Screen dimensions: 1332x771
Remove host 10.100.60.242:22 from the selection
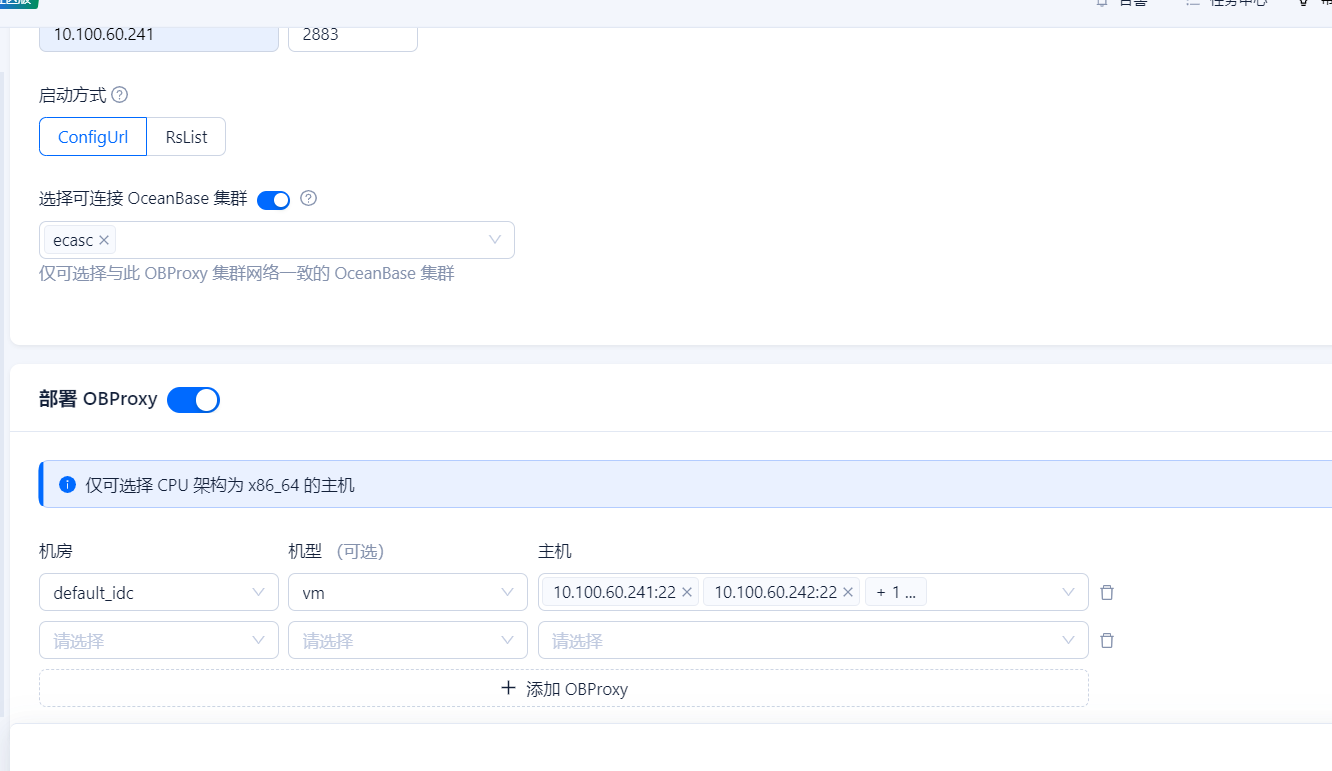pyautogui.click(x=848, y=592)
